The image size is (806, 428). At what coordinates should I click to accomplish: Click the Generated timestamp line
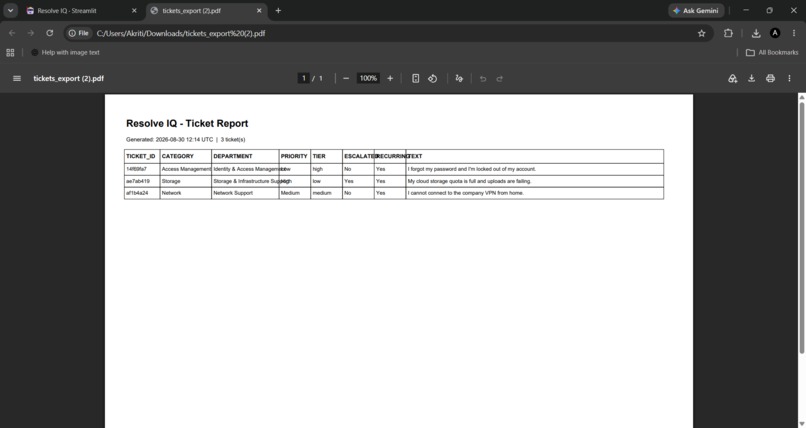186,139
